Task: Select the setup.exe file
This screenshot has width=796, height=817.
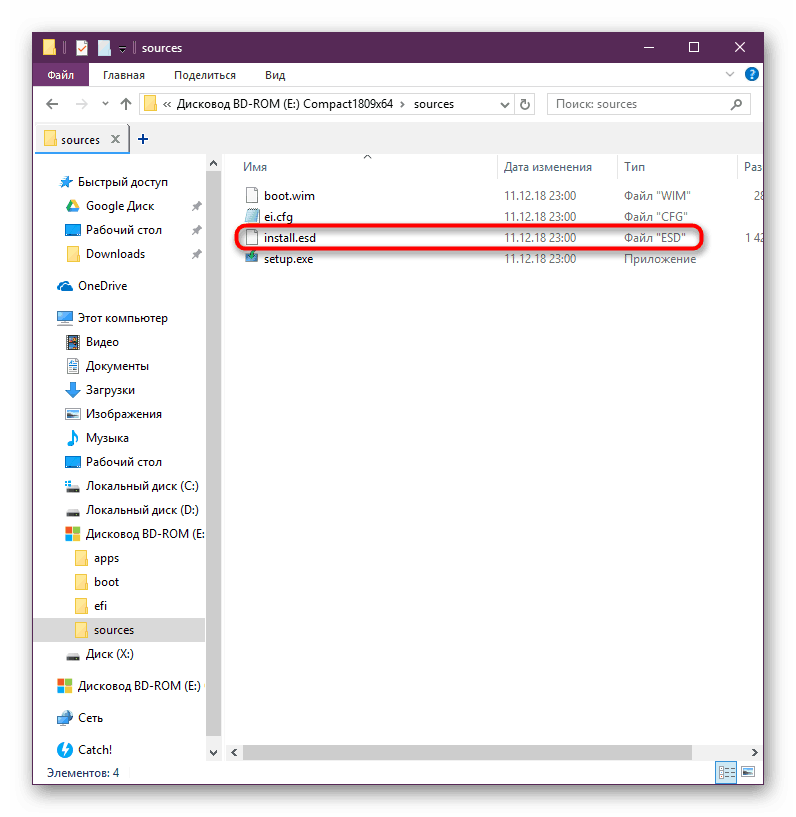Action: coord(288,259)
